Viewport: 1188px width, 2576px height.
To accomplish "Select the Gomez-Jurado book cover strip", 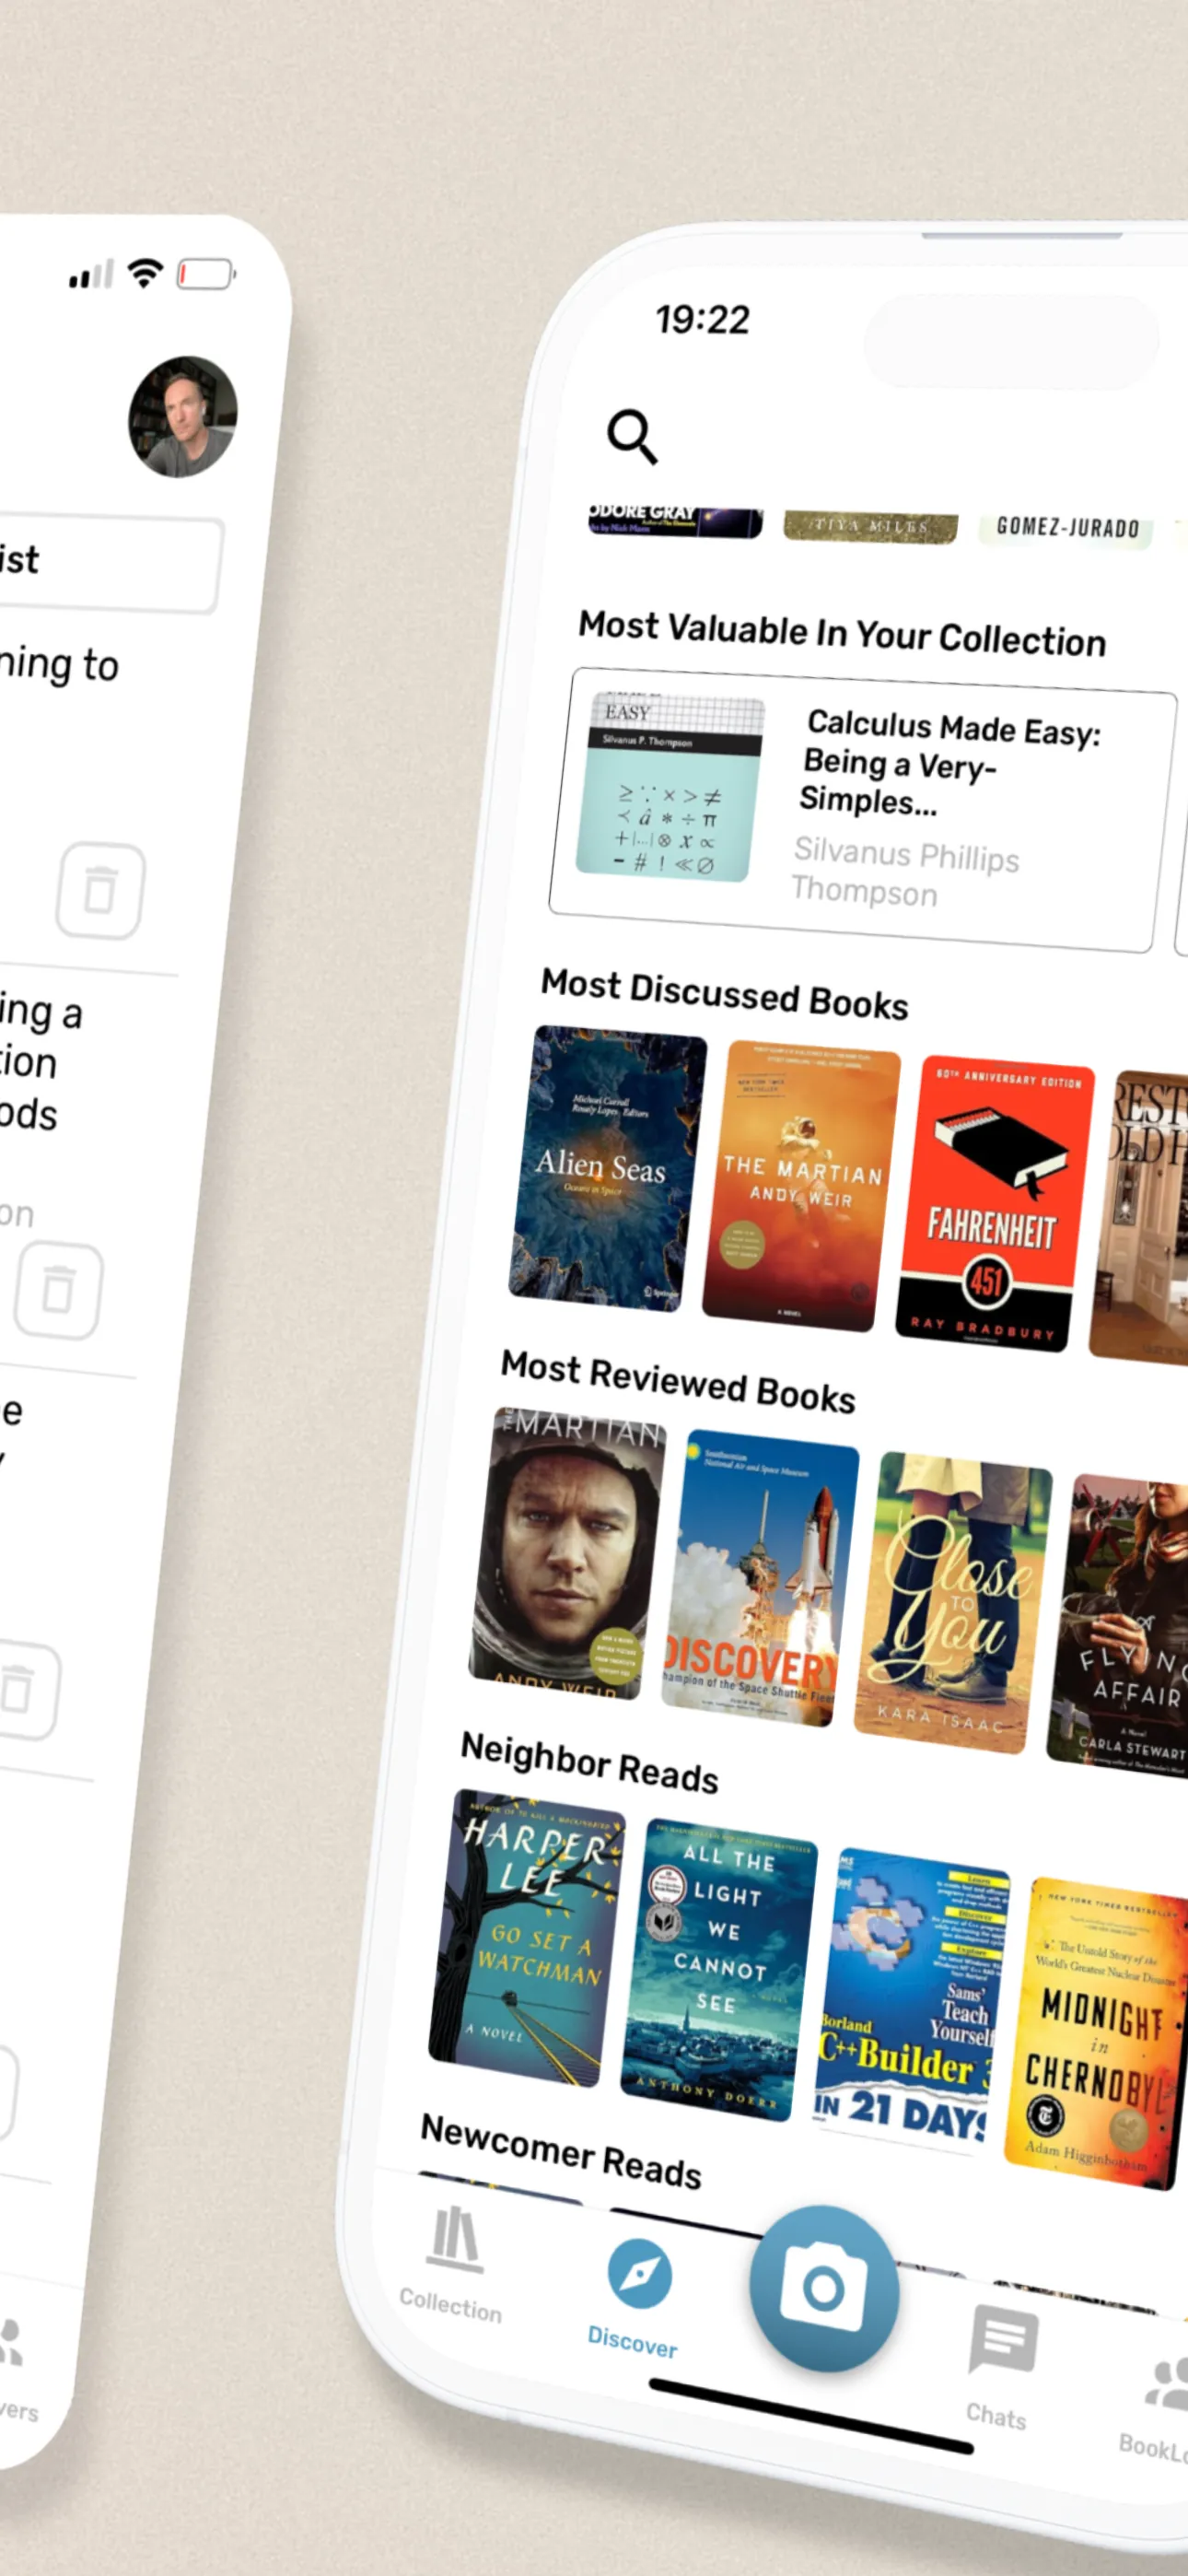I will 1066,529.
